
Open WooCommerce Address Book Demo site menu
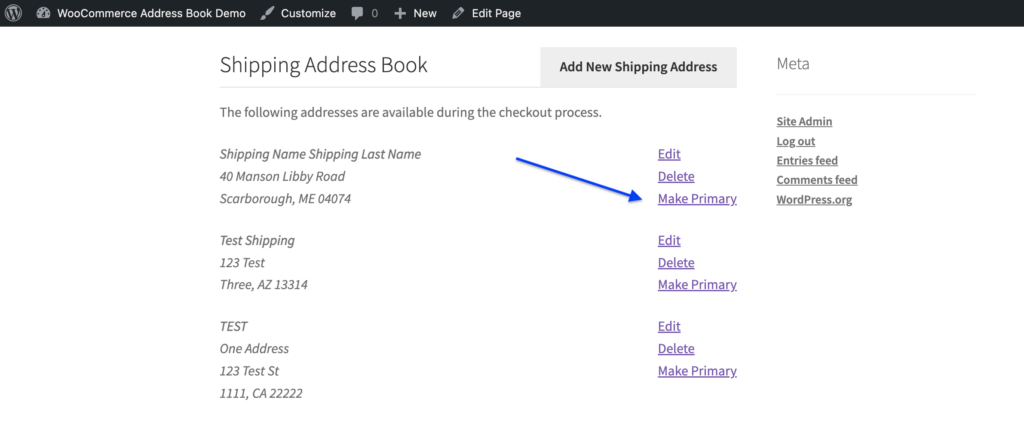coord(151,13)
